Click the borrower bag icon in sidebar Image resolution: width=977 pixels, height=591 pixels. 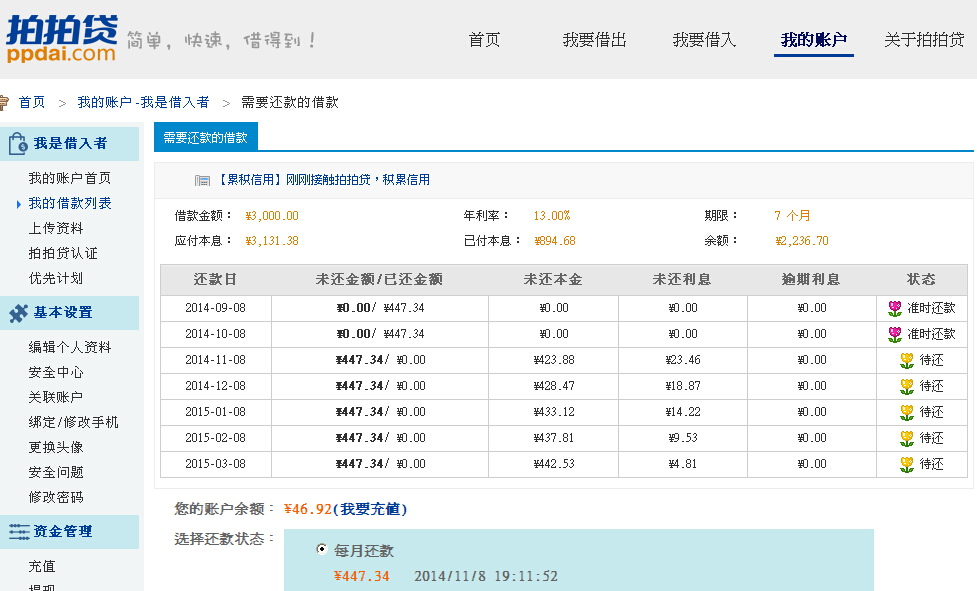(18, 143)
